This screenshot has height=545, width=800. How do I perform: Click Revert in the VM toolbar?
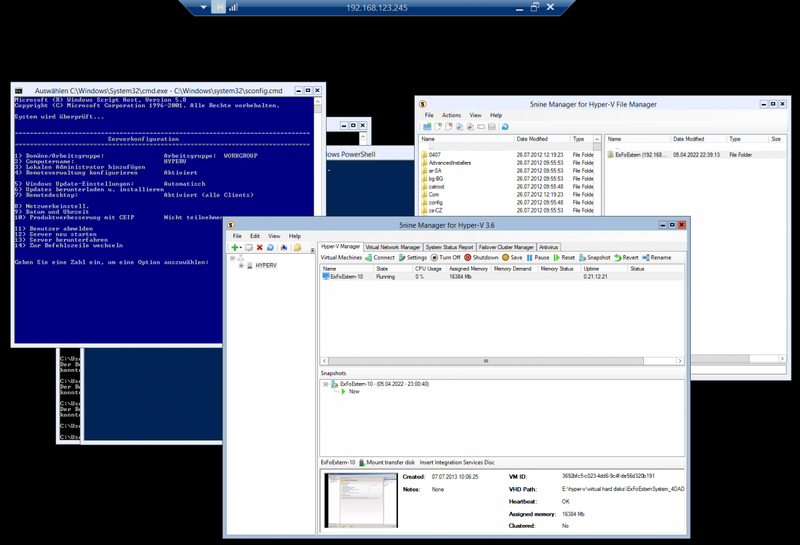point(626,258)
